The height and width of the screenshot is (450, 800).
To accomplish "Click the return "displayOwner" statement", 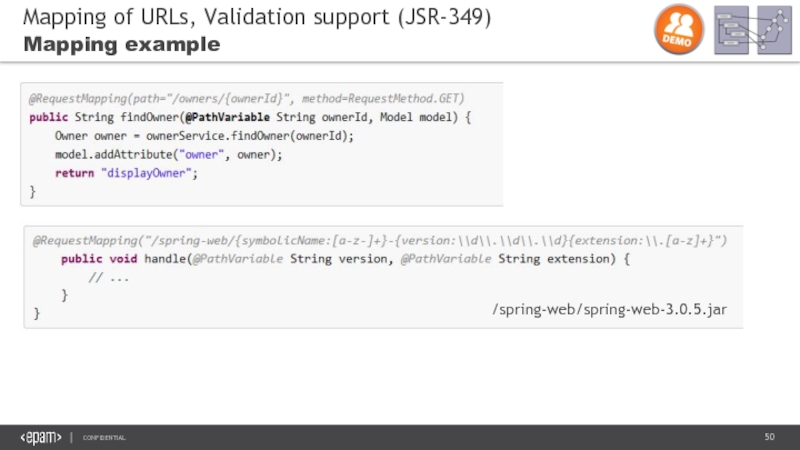I will [126, 172].
